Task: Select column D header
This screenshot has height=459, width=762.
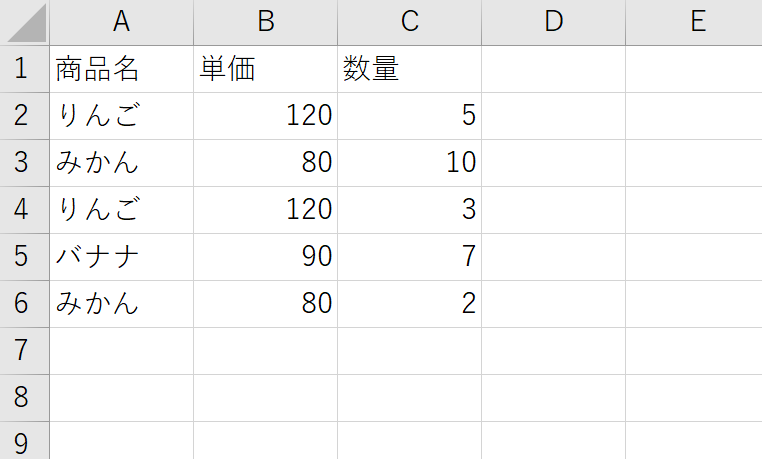Action: pos(554,22)
